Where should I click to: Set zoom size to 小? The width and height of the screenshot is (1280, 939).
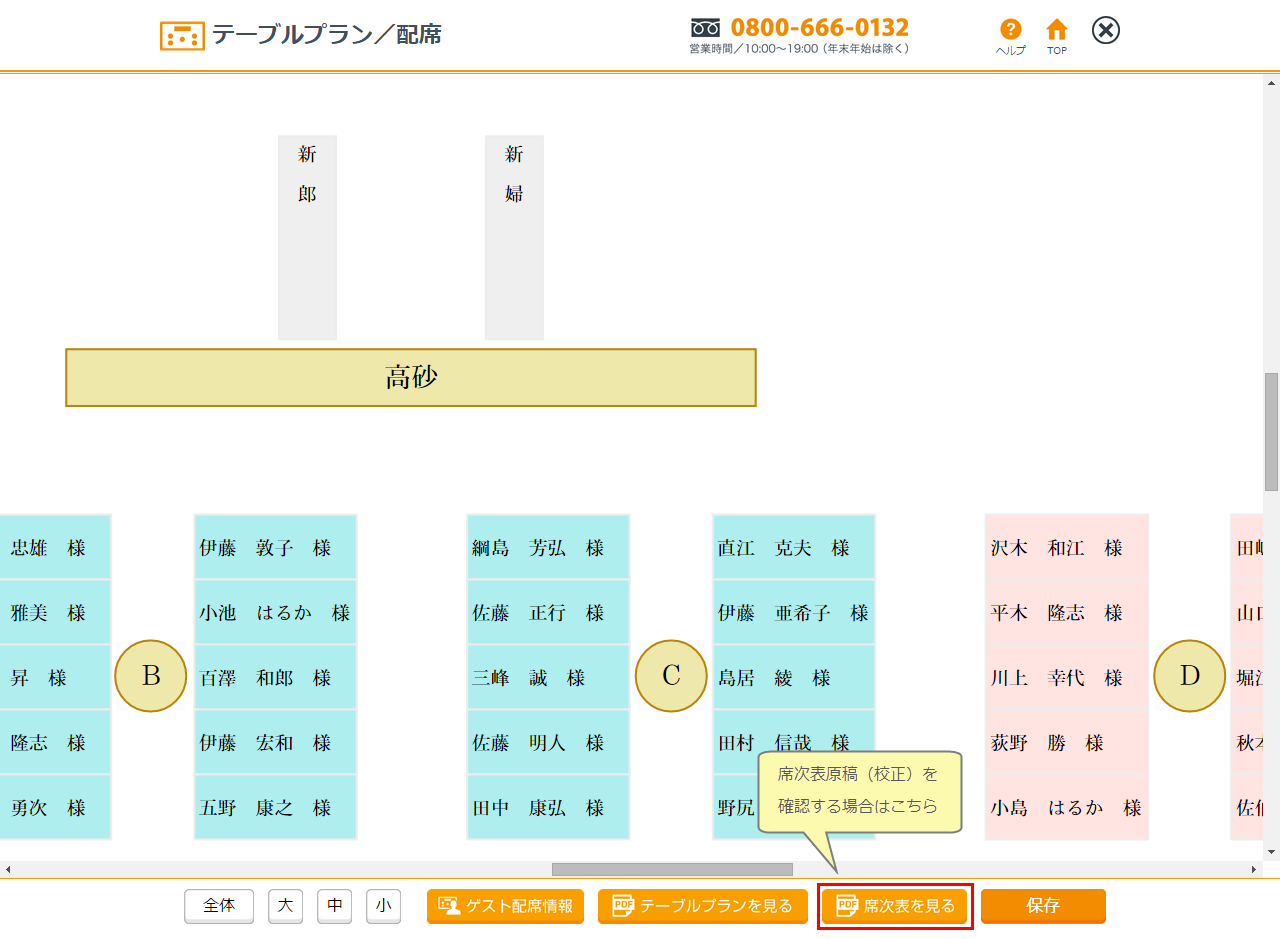tap(383, 906)
